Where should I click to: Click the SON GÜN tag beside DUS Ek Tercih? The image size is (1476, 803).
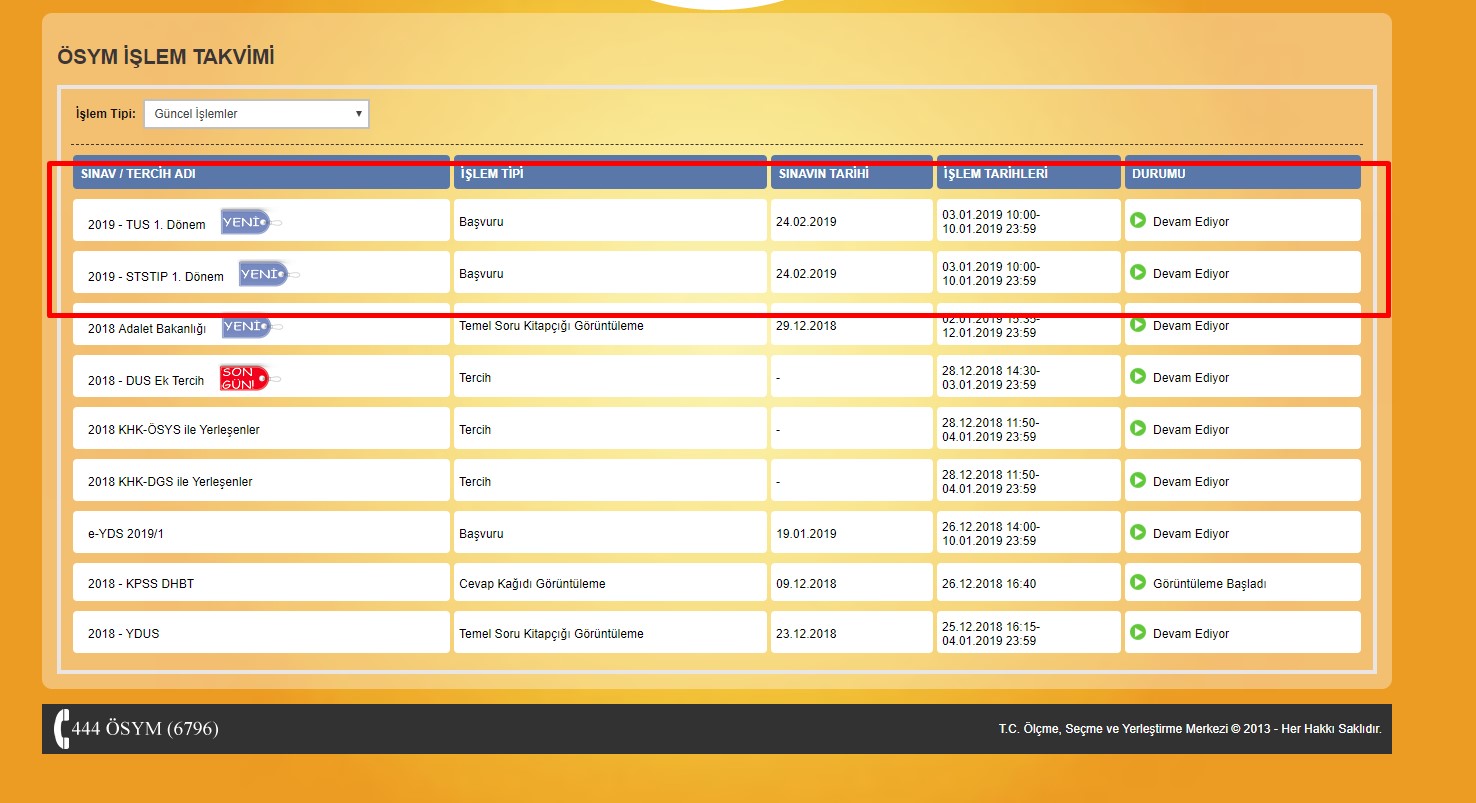(x=245, y=378)
